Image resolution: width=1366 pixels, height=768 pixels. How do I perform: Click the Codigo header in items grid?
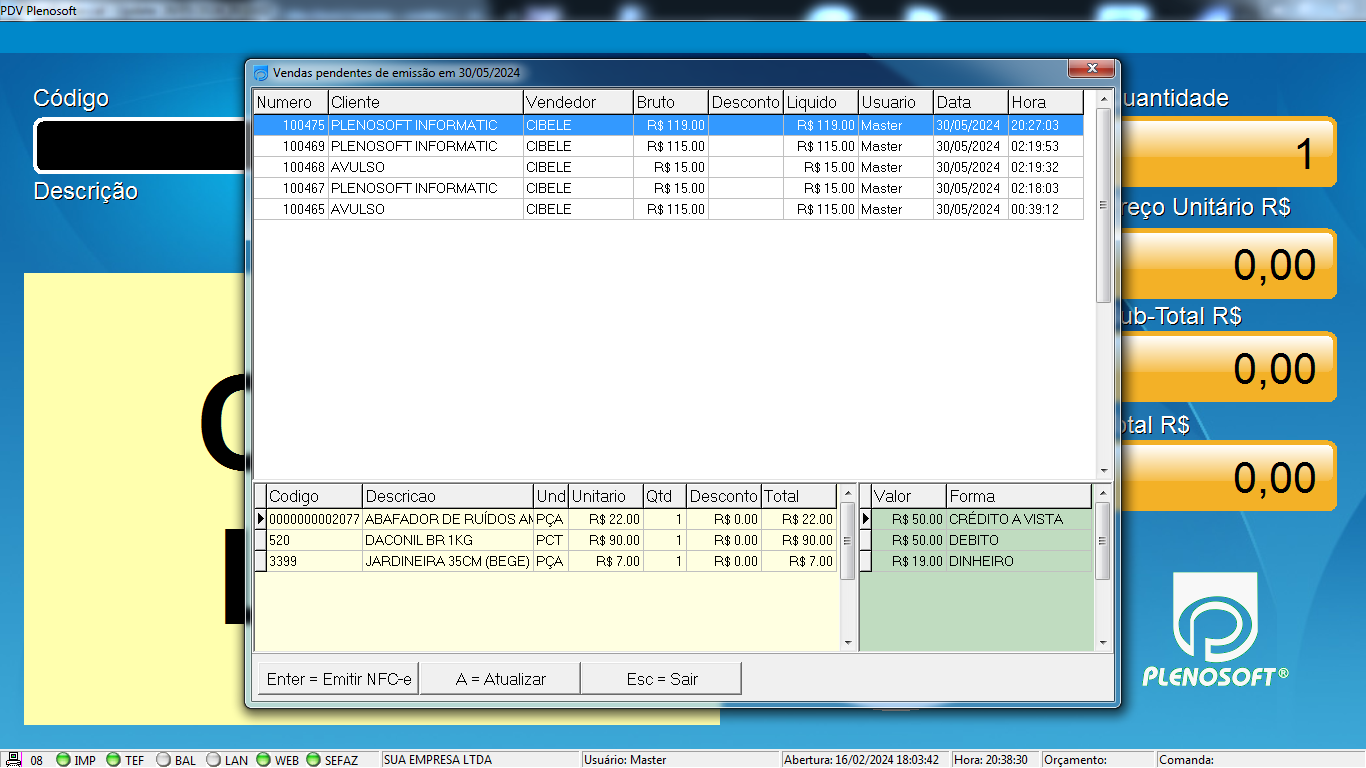[x=315, y=496]
